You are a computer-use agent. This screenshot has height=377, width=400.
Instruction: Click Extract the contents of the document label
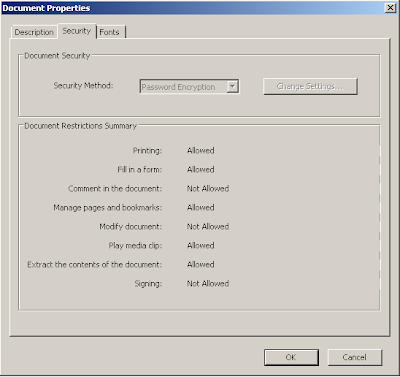coord(95,265)
